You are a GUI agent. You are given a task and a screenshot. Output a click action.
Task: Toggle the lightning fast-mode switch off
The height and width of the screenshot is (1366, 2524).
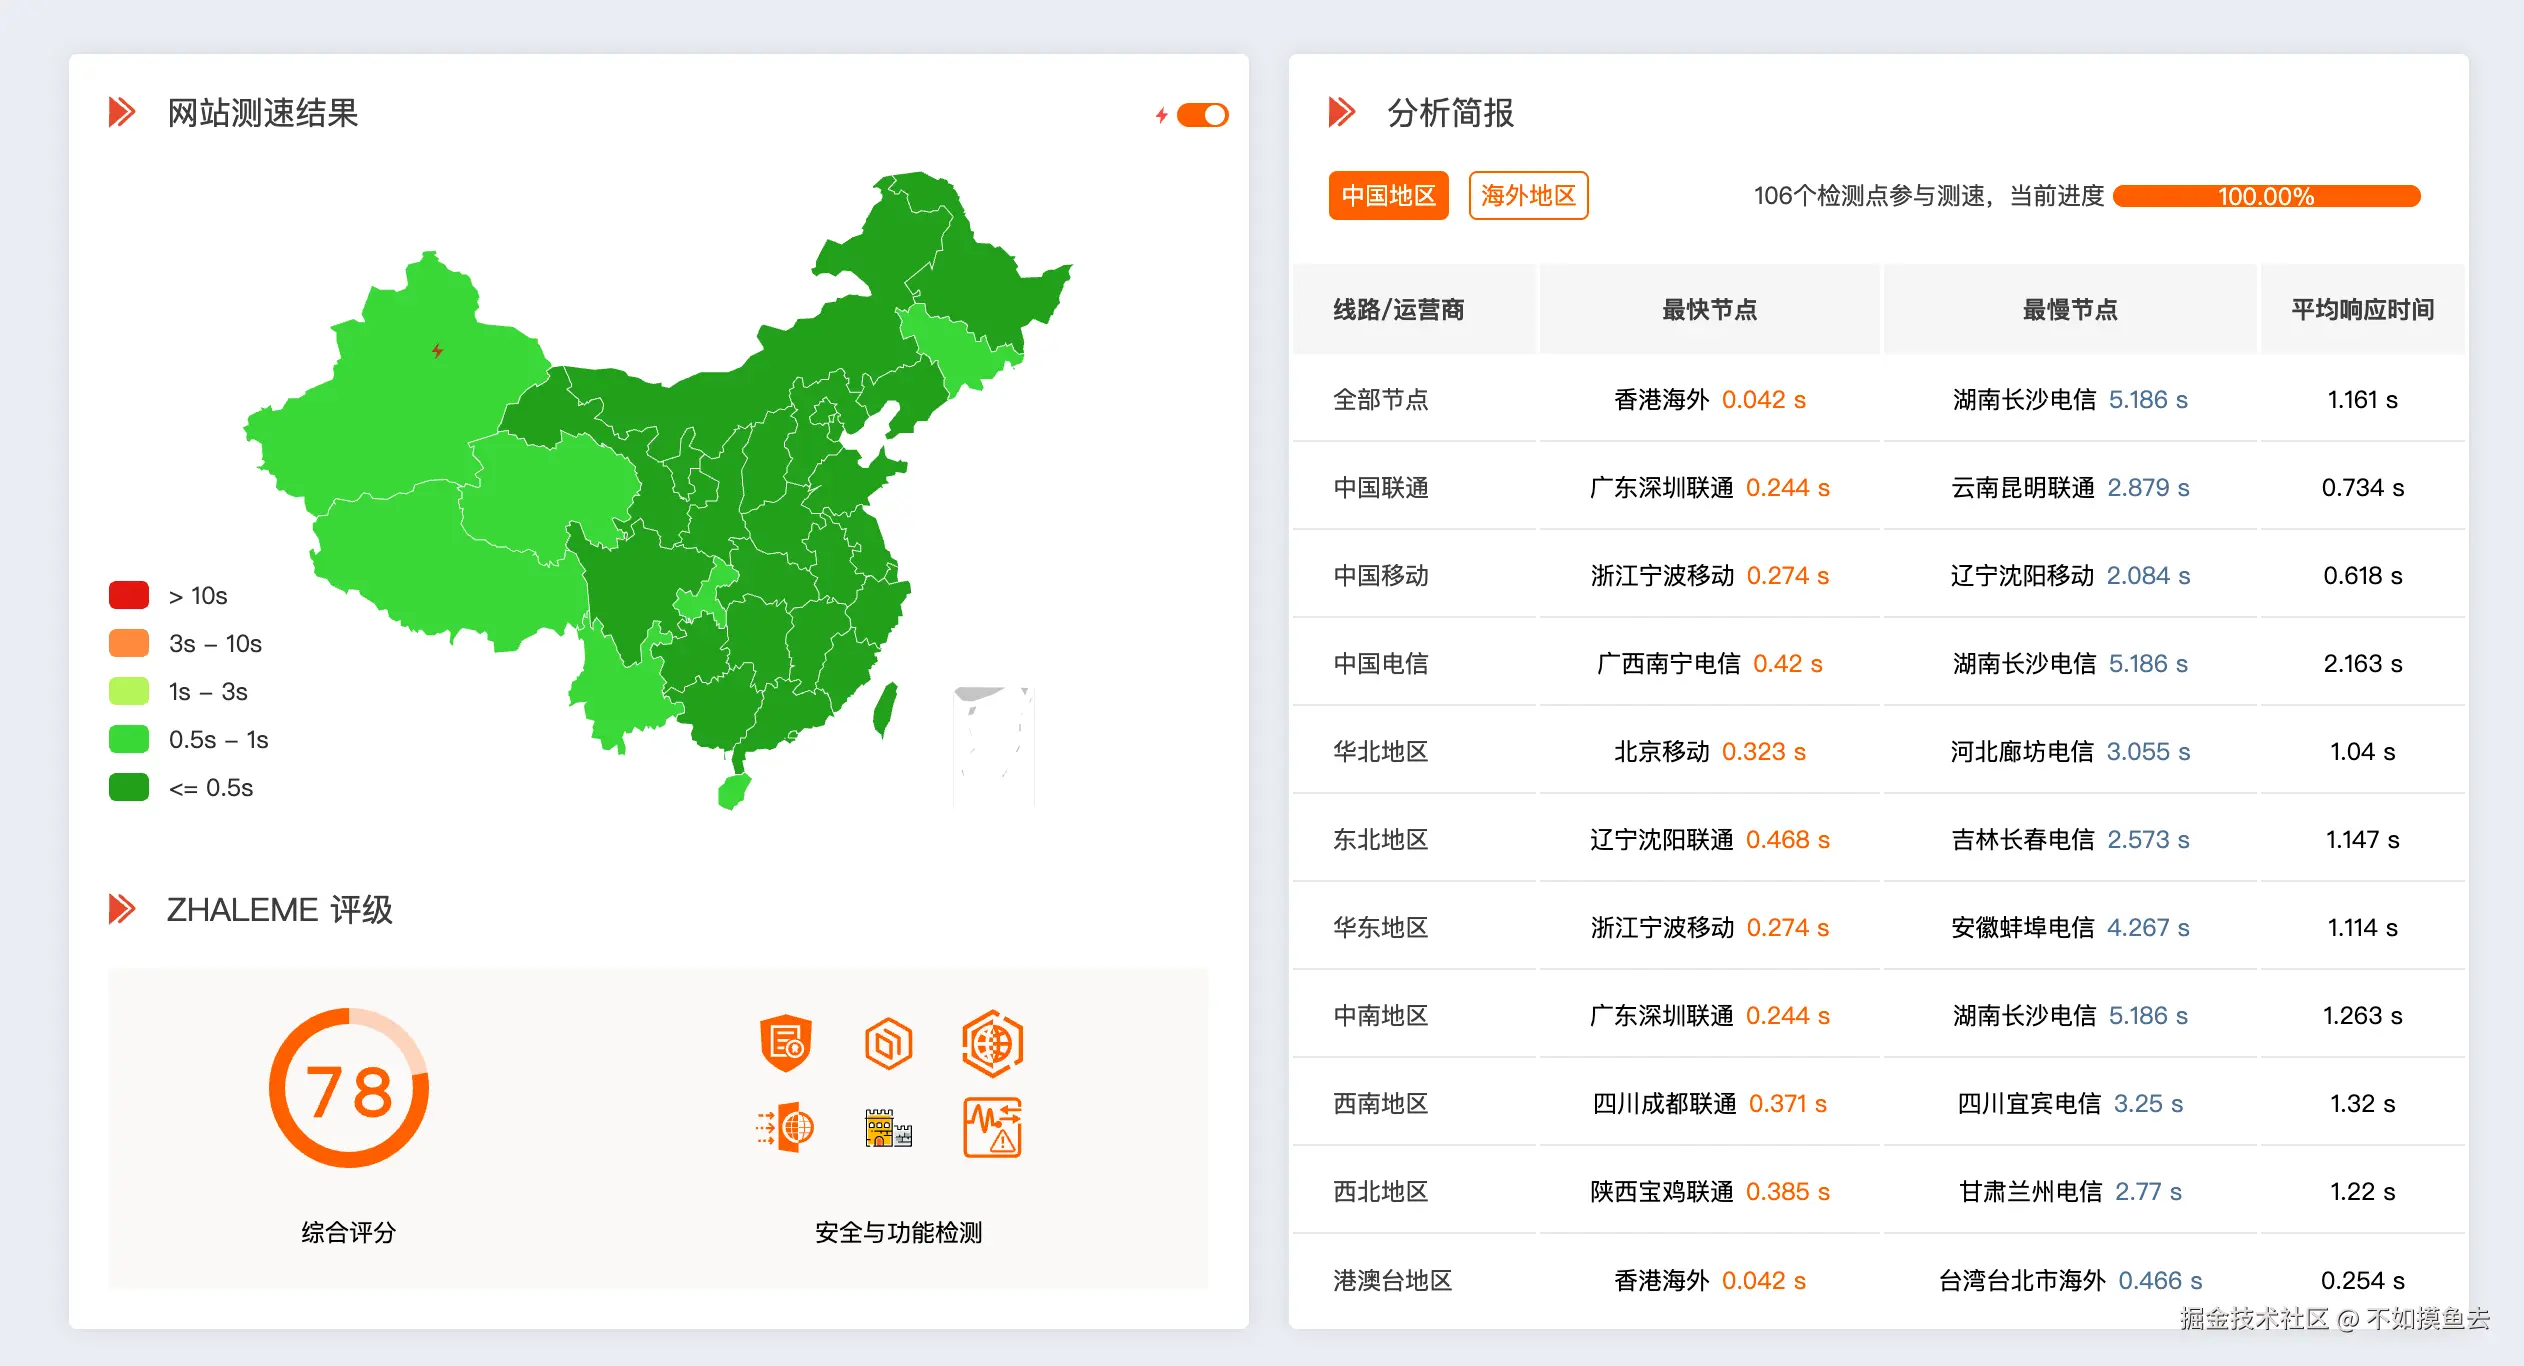(1202, 115)
